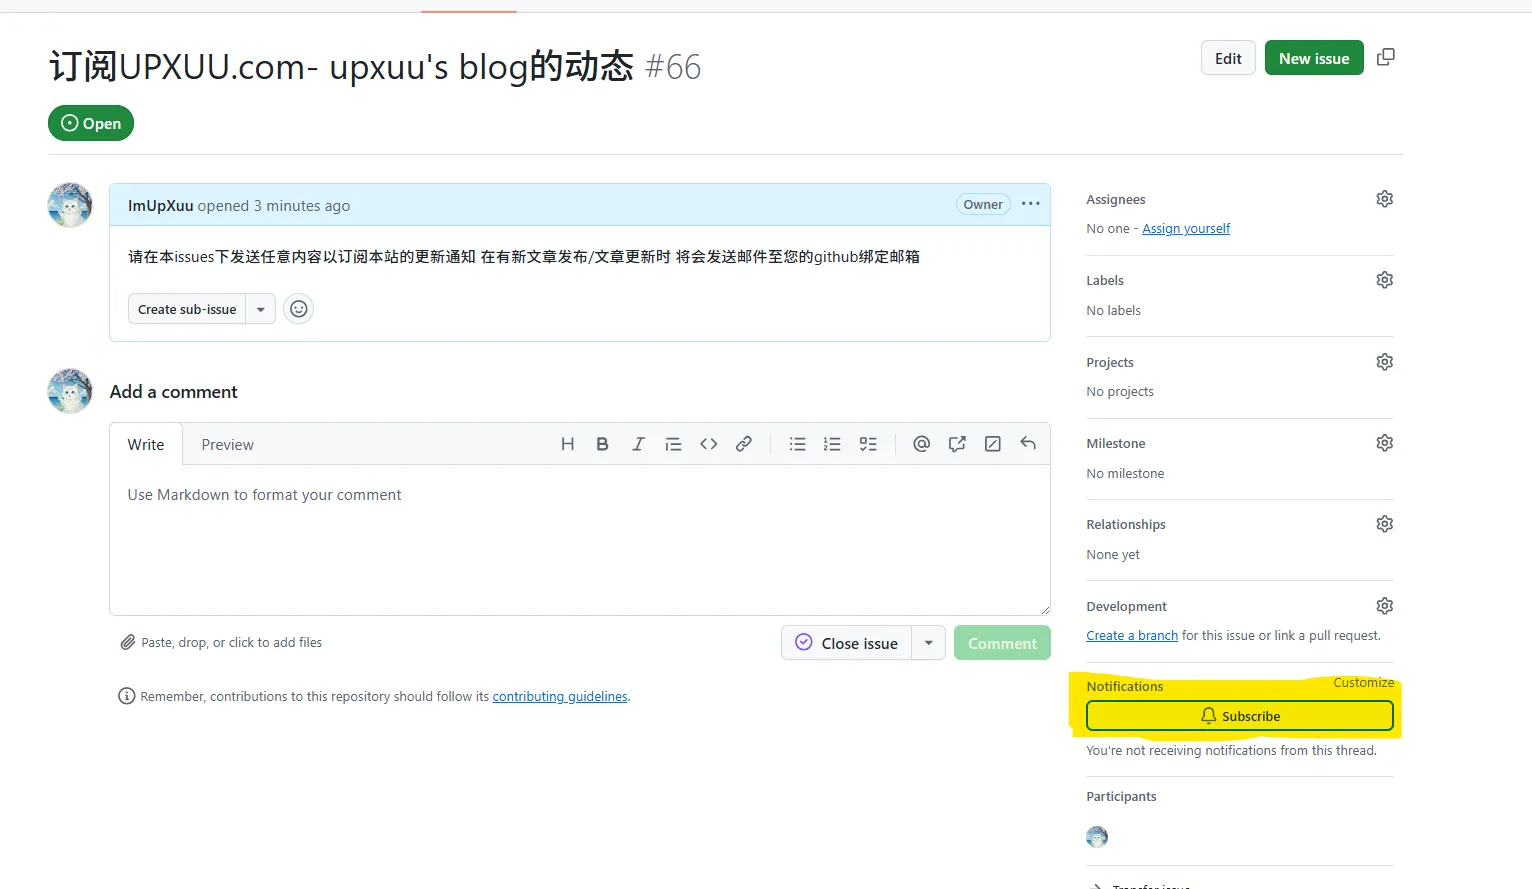This screenshot has height=889, width=1532.
Task: Click Assign yourself link
Action: [x=1186, y=229]
